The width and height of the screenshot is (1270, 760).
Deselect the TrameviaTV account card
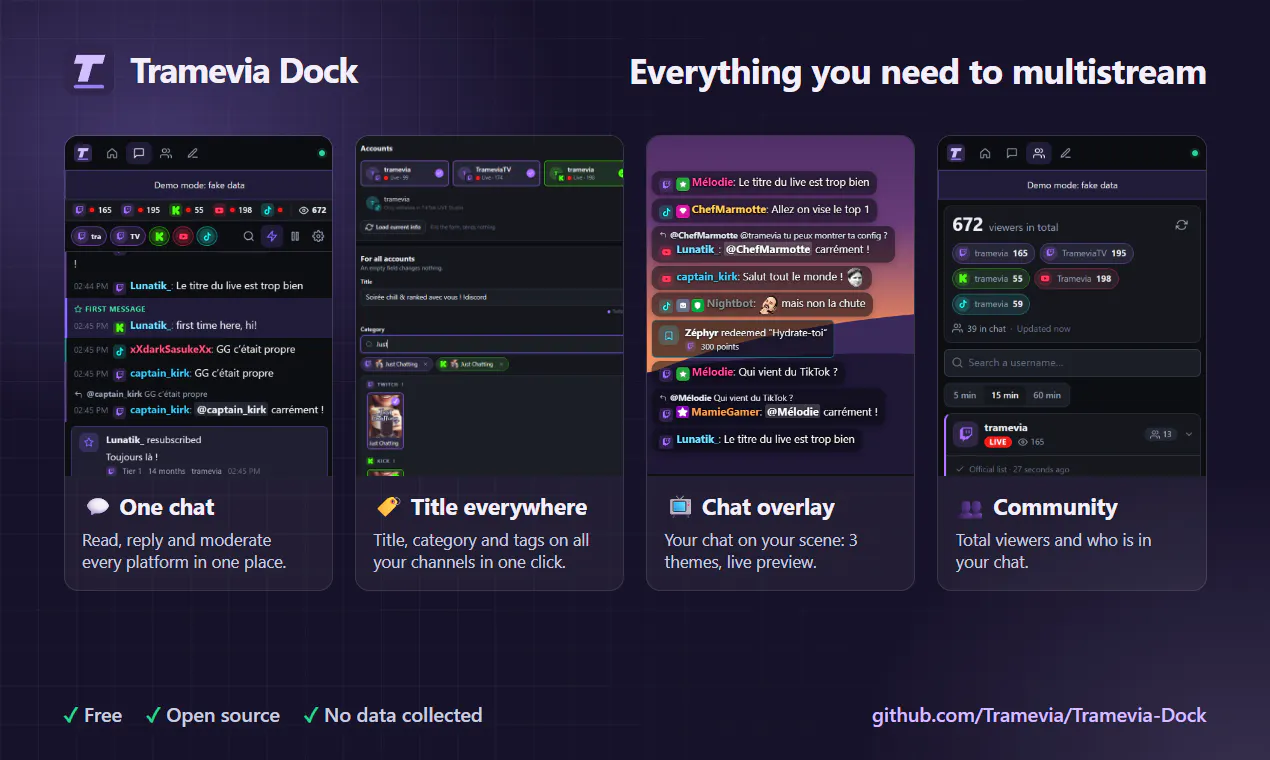click(496, 173)
